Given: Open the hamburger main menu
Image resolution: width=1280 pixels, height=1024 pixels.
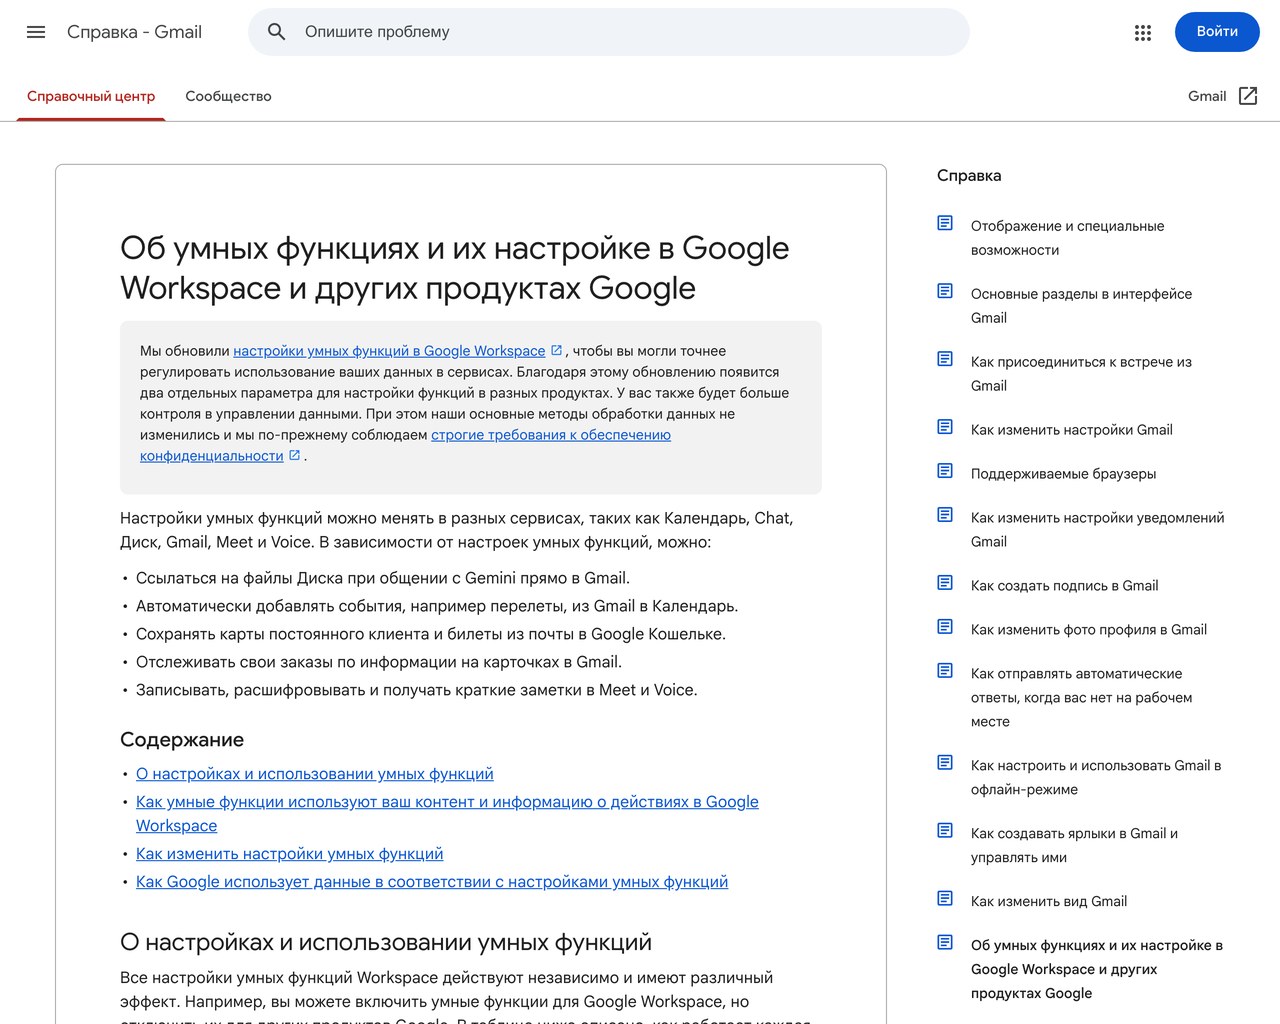Looking at the screenshot, I should click(36, 32).
